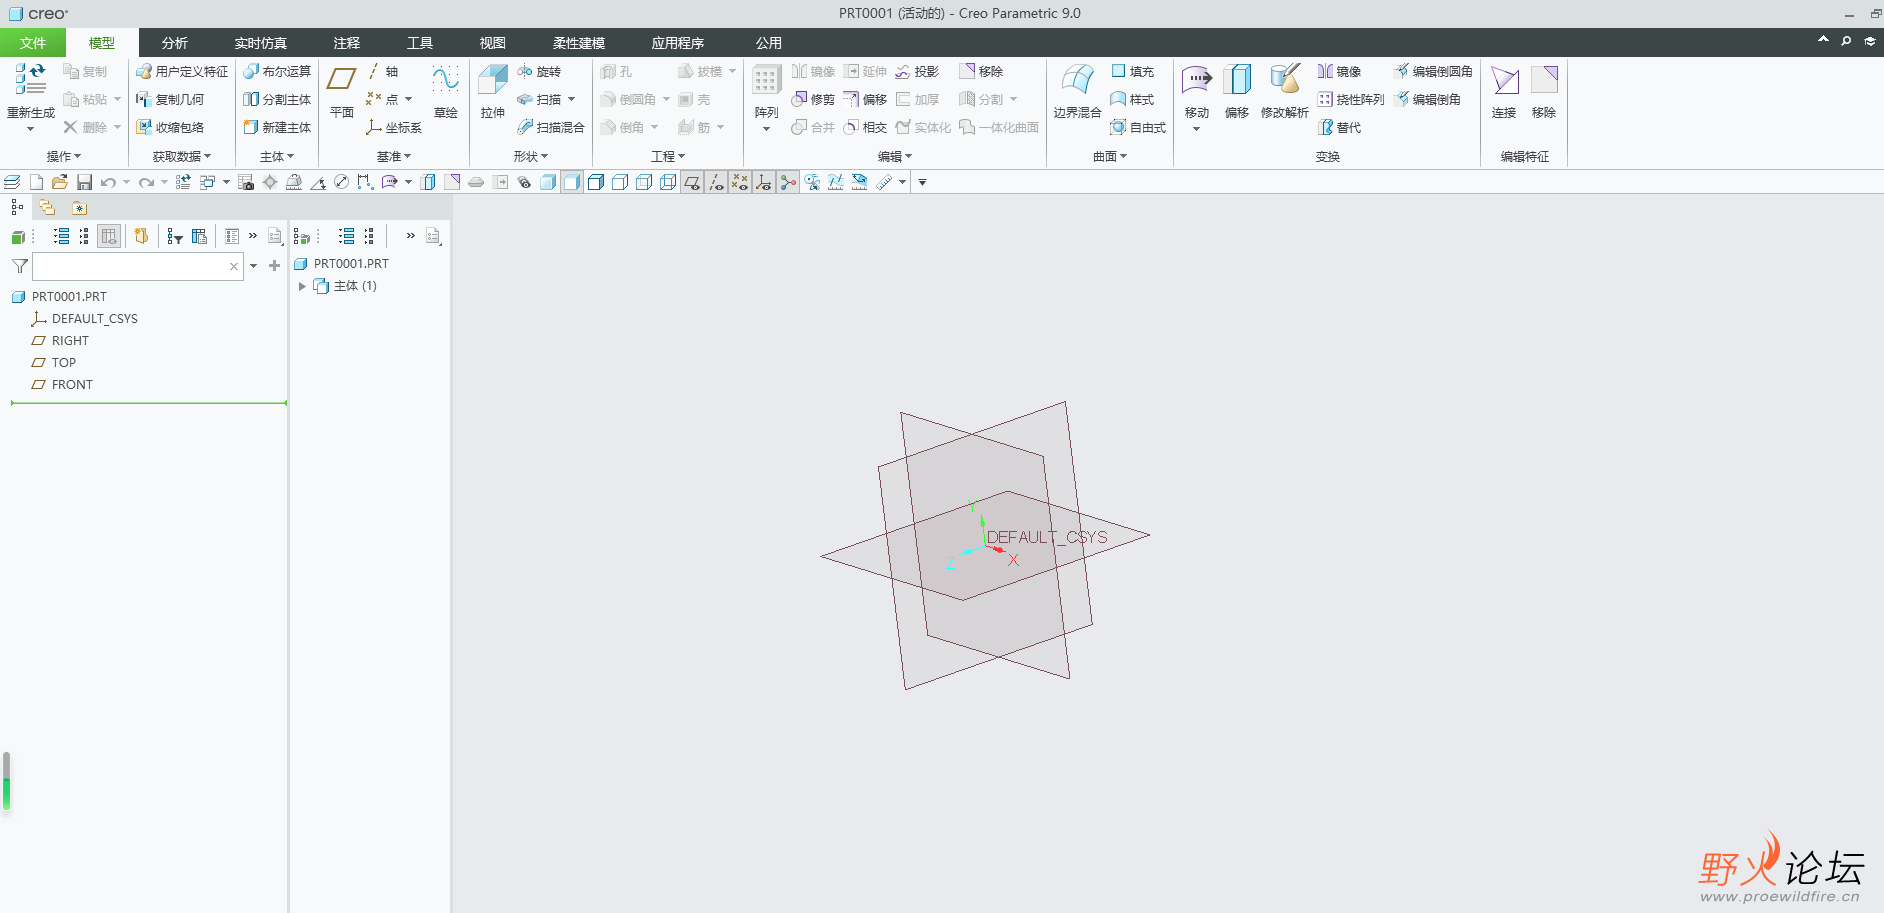1884x913 pixels.
Task: Expand the 获取数据 group dropdown
Action: coord(182,157)
